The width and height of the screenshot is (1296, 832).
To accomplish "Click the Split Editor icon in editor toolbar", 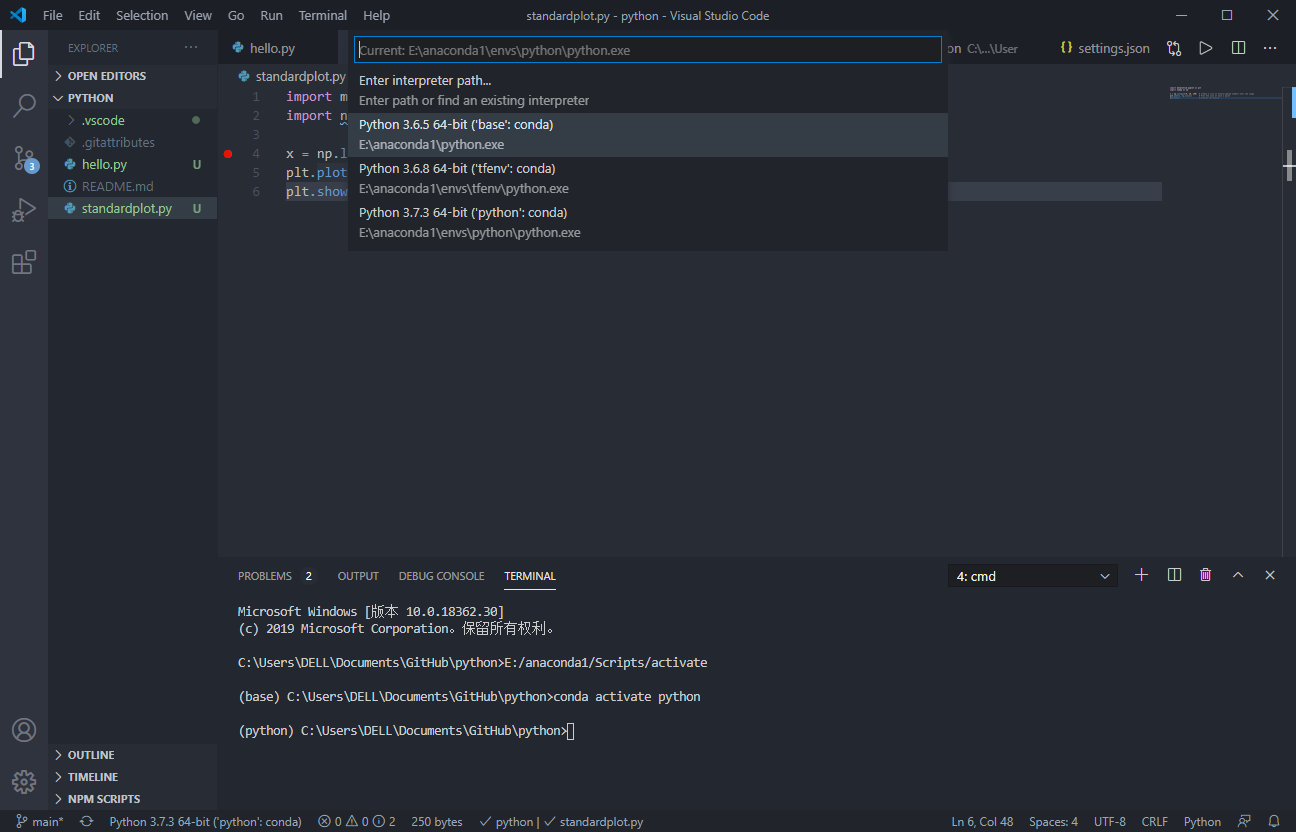I will pyautogui.click(x=1237, y=47).
